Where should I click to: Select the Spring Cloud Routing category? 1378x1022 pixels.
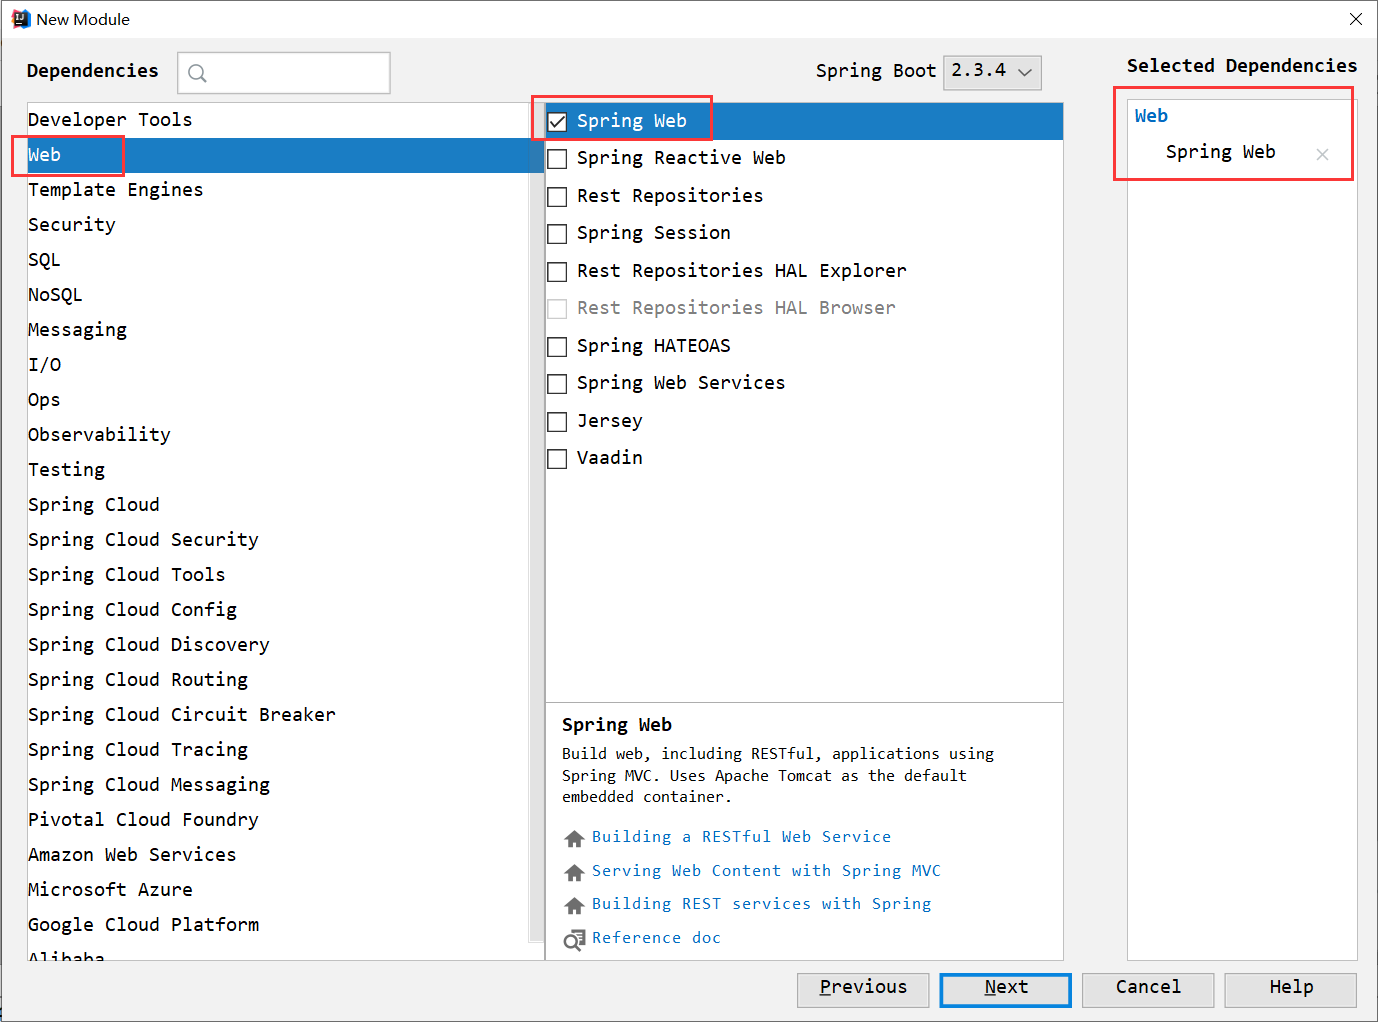pyautogui.click(x=278, y=680)
